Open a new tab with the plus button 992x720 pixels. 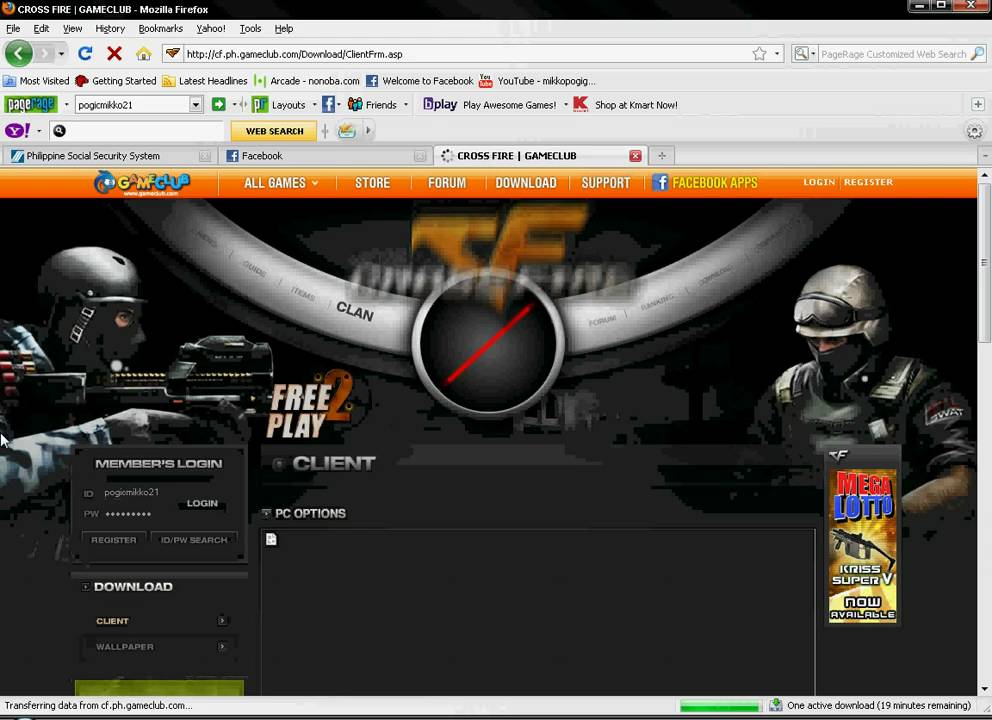tap(661, 156)
